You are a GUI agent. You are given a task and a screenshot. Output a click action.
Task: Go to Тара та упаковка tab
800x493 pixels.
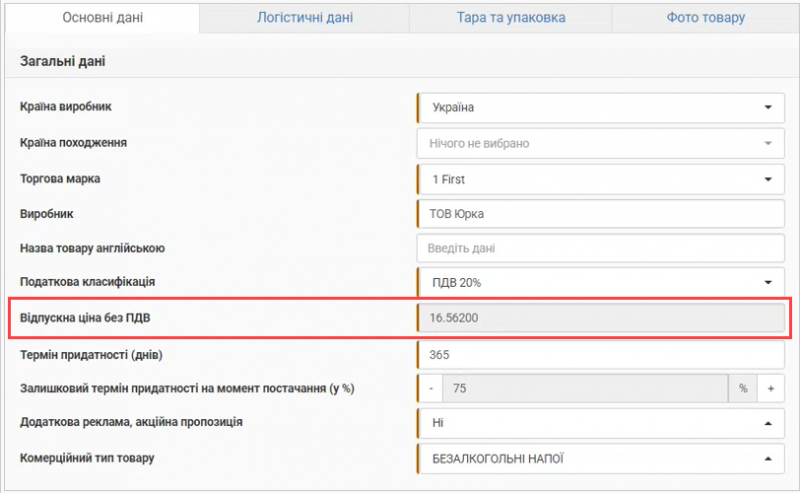tap(513, 18)
